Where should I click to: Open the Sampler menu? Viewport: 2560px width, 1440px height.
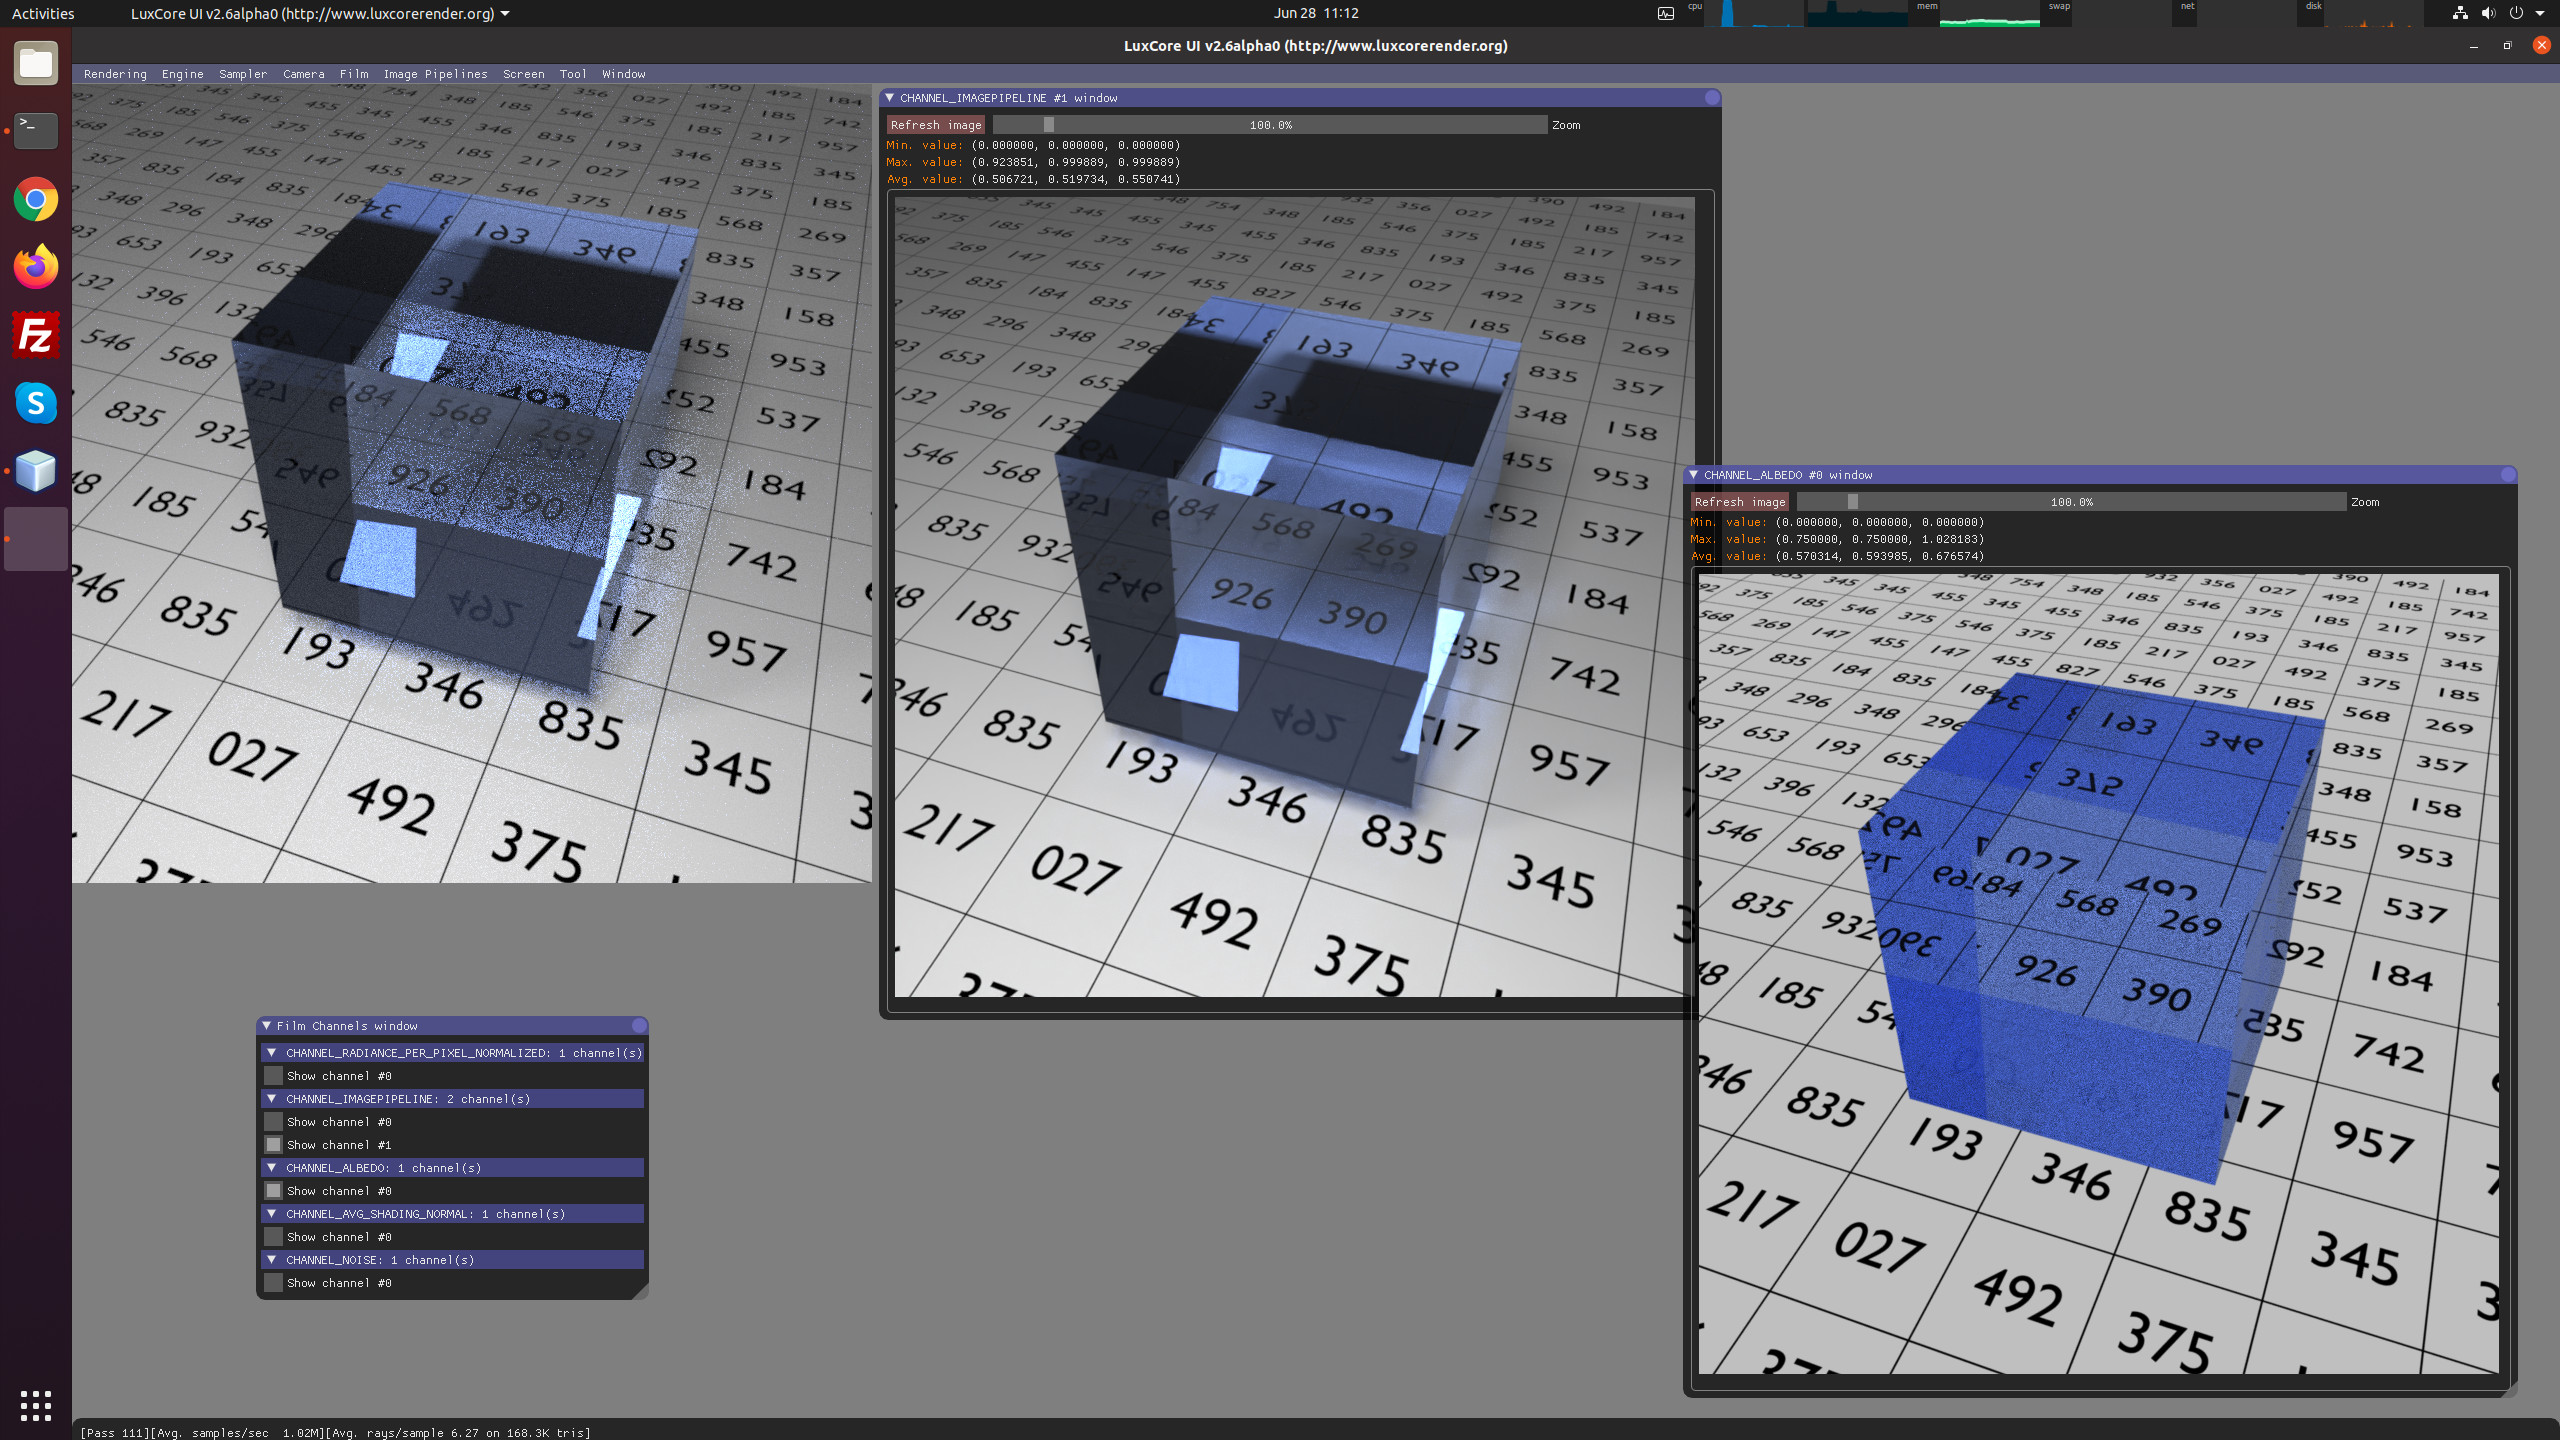(243, 74)
